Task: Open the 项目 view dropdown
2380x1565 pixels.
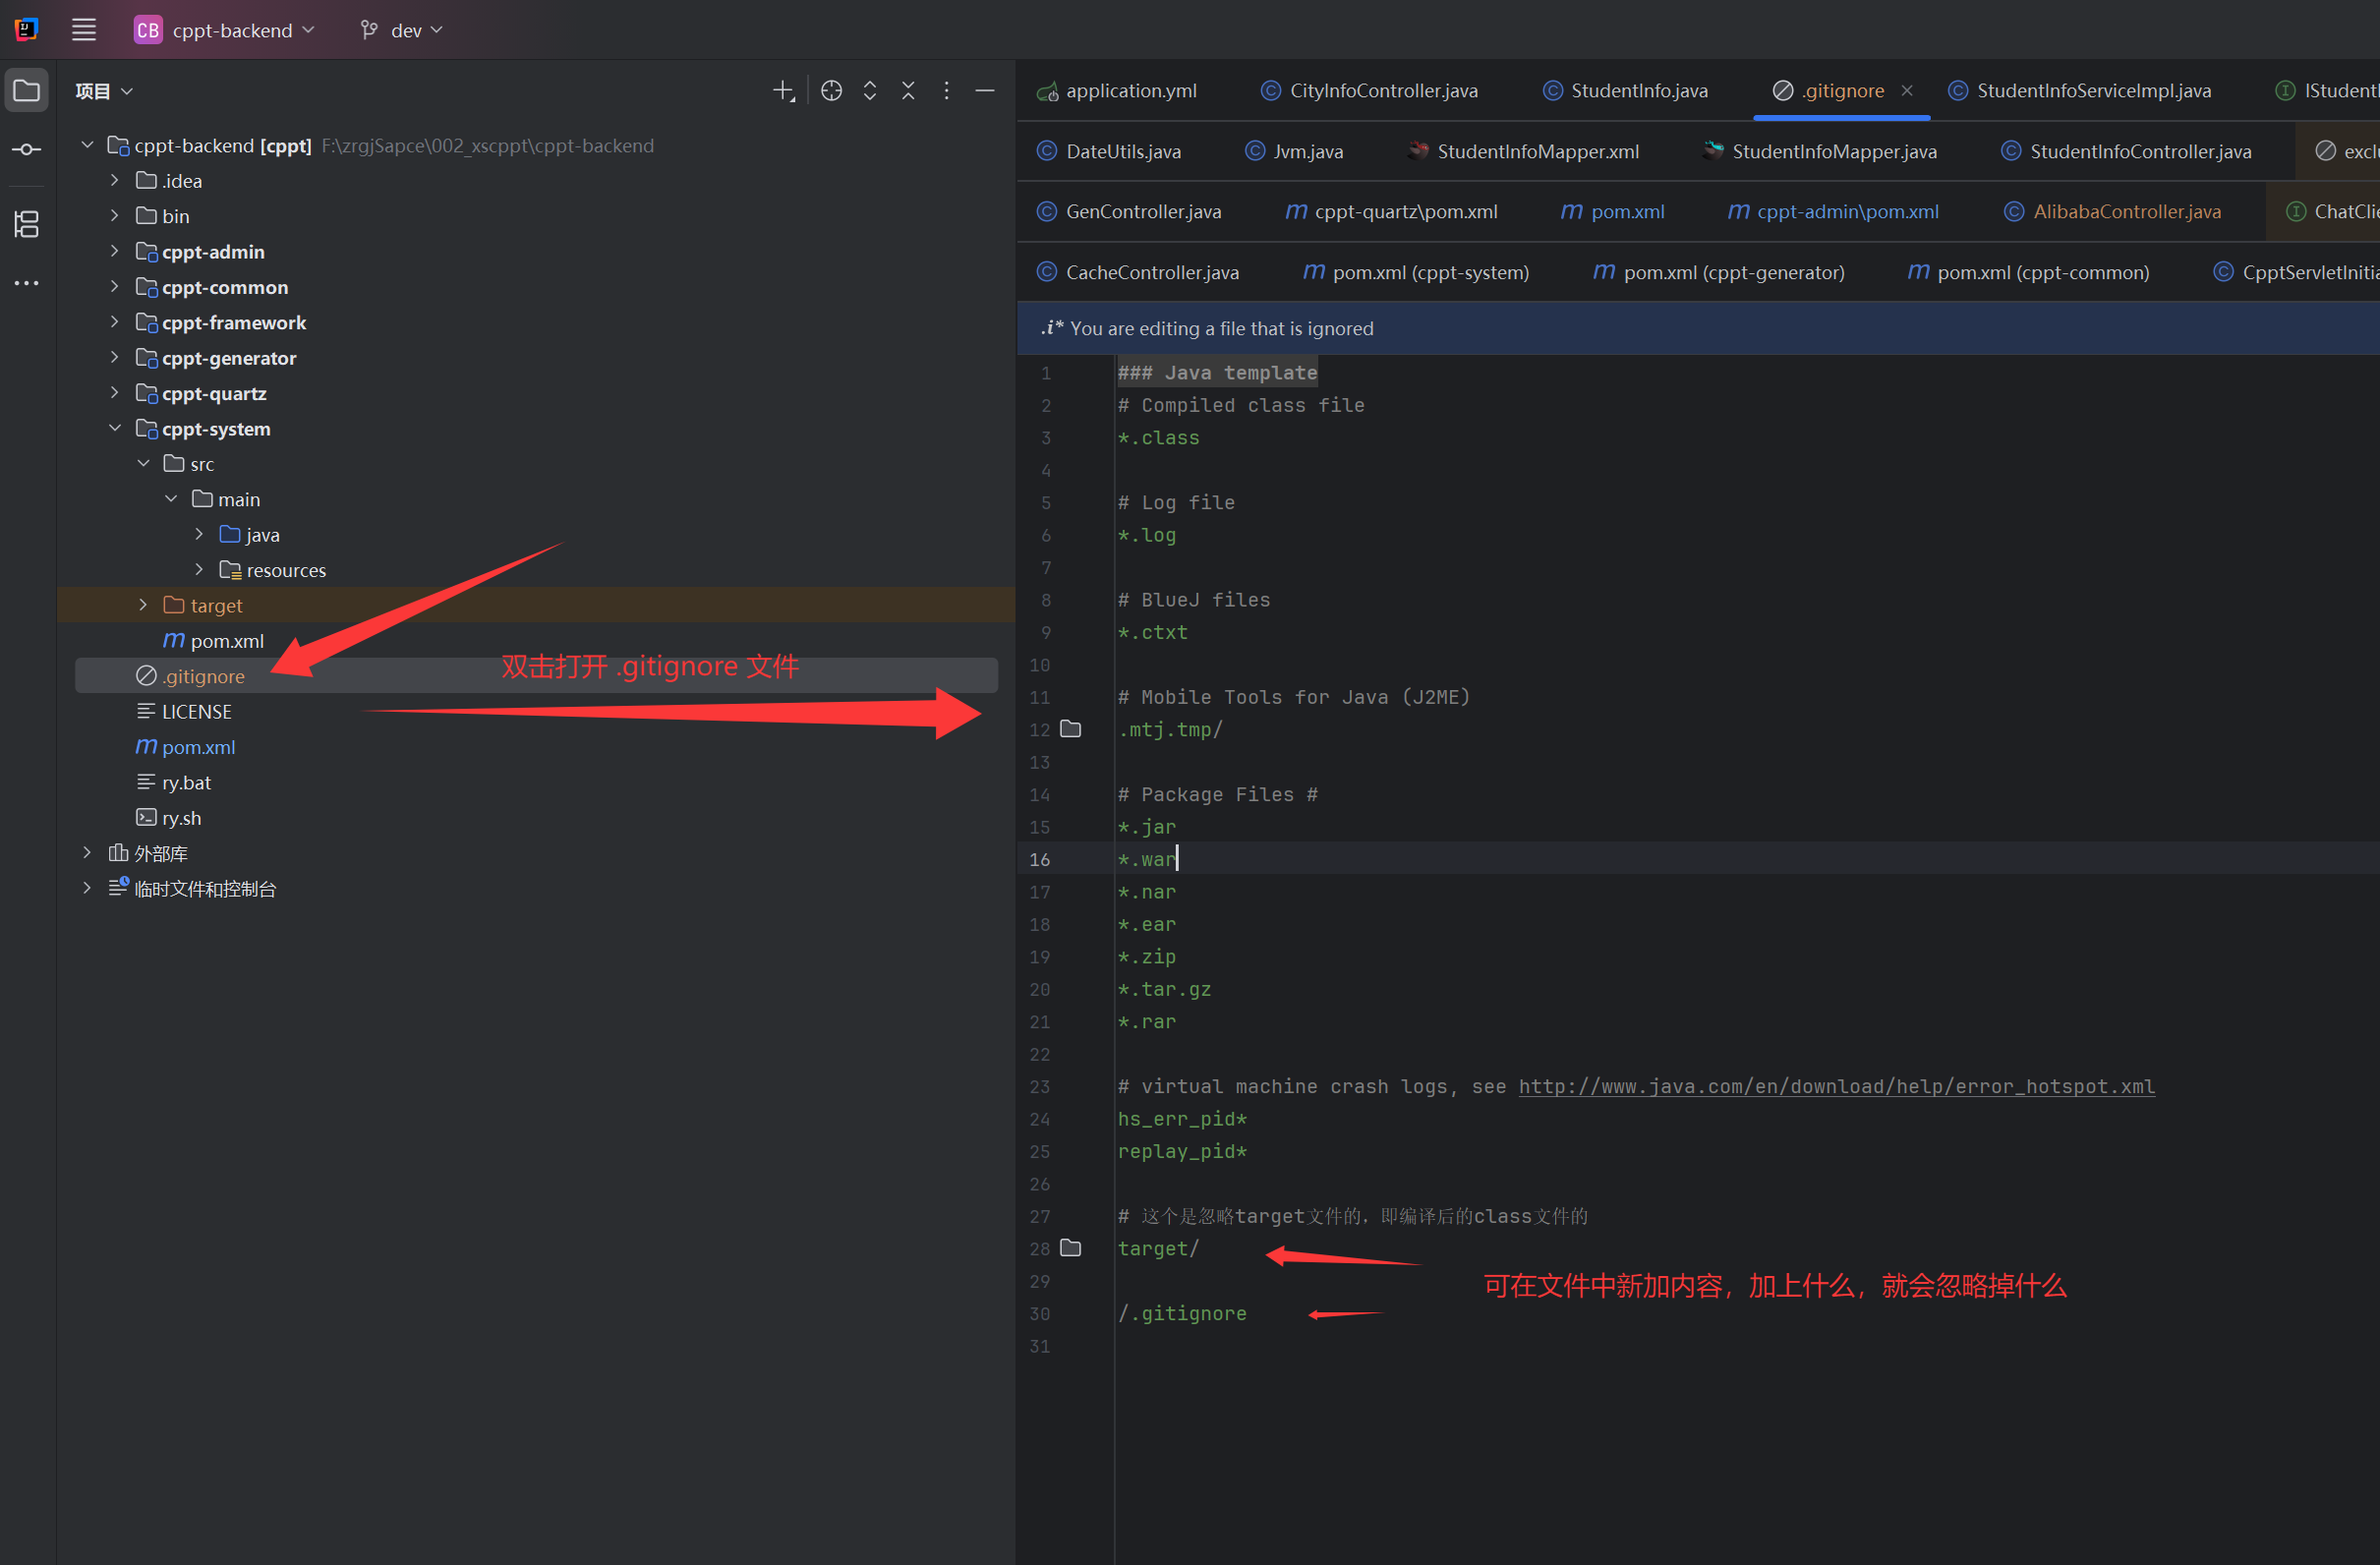Action: pyautogui.click(x=103, y=90)
